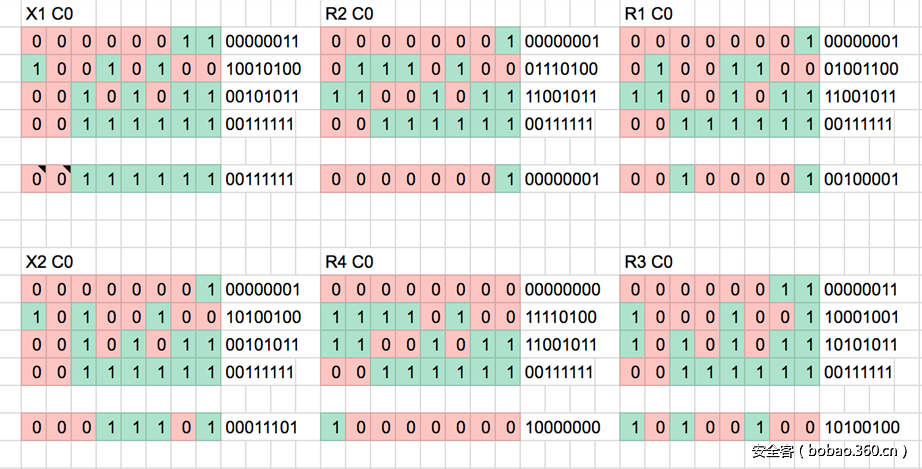Select the cell reading 10000000
Viewport: 922px width, 469px height.
pos(561,427)
